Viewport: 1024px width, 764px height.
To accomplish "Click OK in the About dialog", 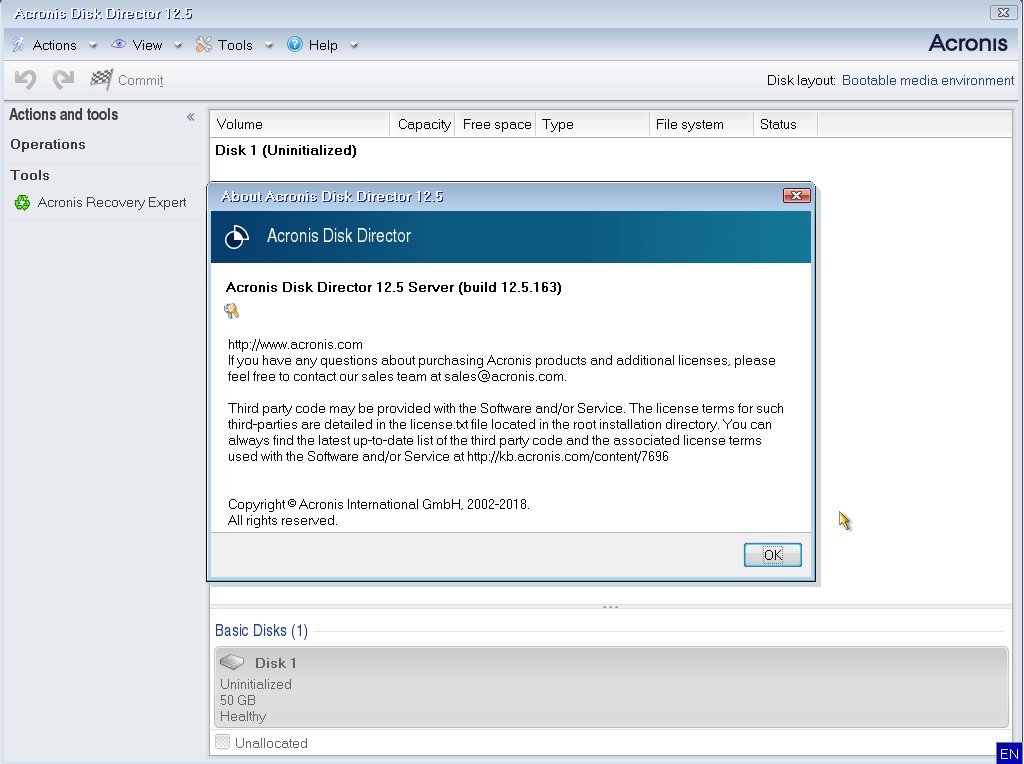I will pos(772,555).
